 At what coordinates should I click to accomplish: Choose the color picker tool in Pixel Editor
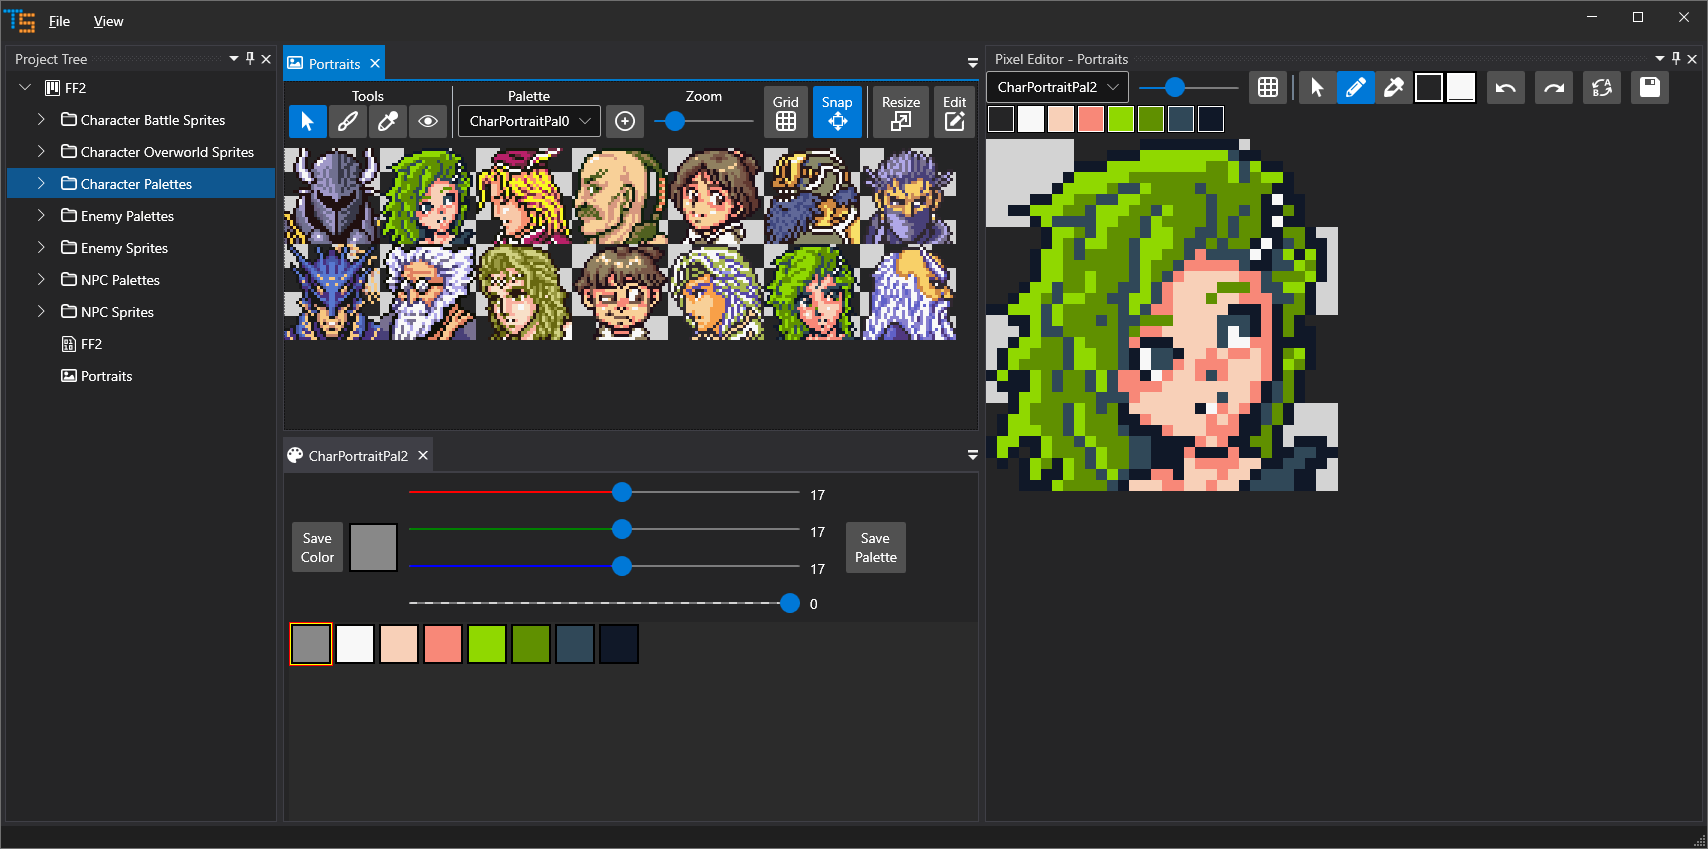pyautogui.click(x=1393, y=87)
